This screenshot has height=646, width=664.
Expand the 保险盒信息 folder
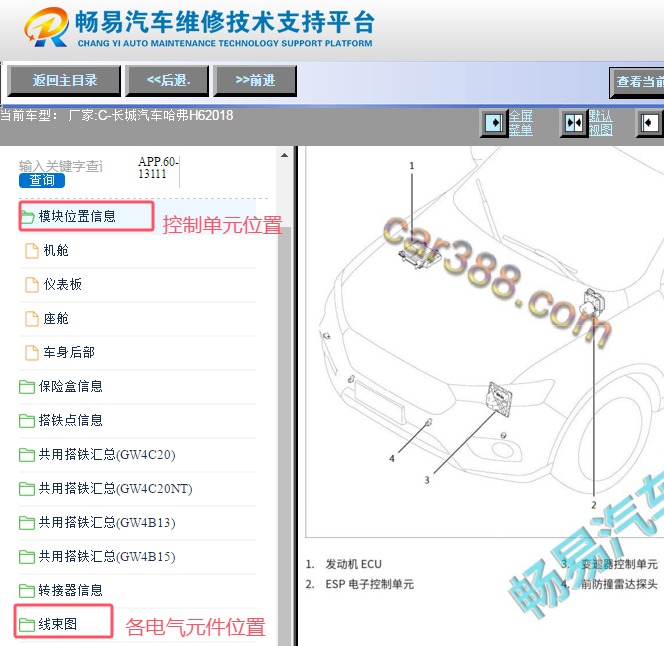pyautogui.click(x=70, y=386)
